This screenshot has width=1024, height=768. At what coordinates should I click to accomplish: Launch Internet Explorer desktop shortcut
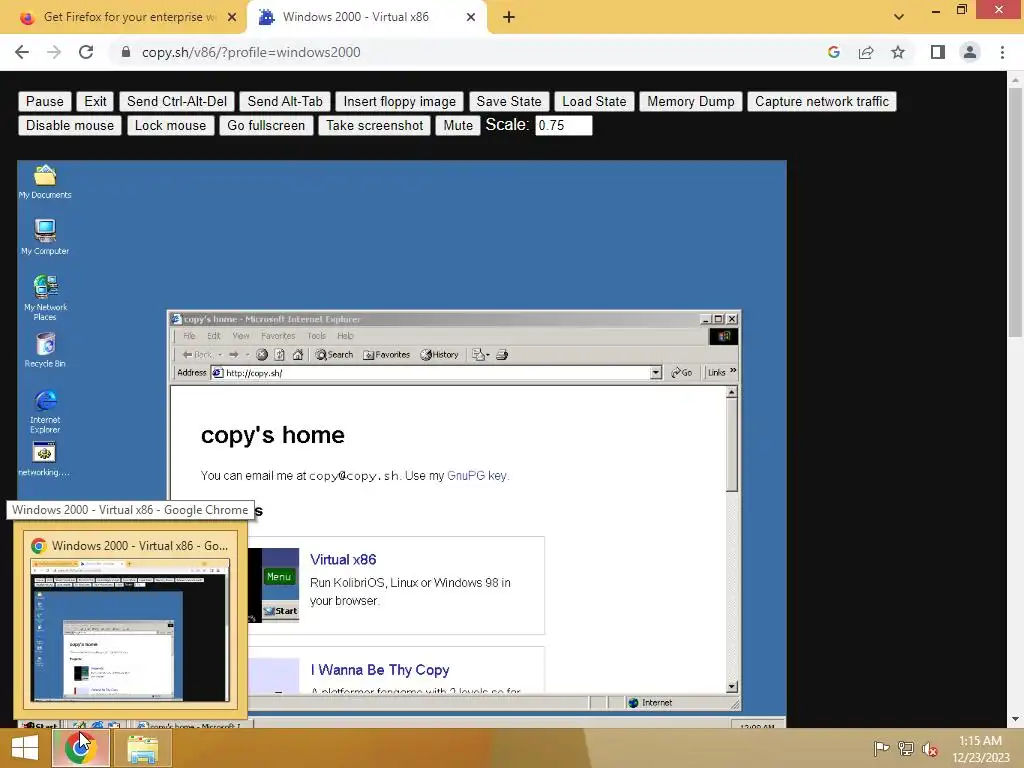click(x=44, y=411)
